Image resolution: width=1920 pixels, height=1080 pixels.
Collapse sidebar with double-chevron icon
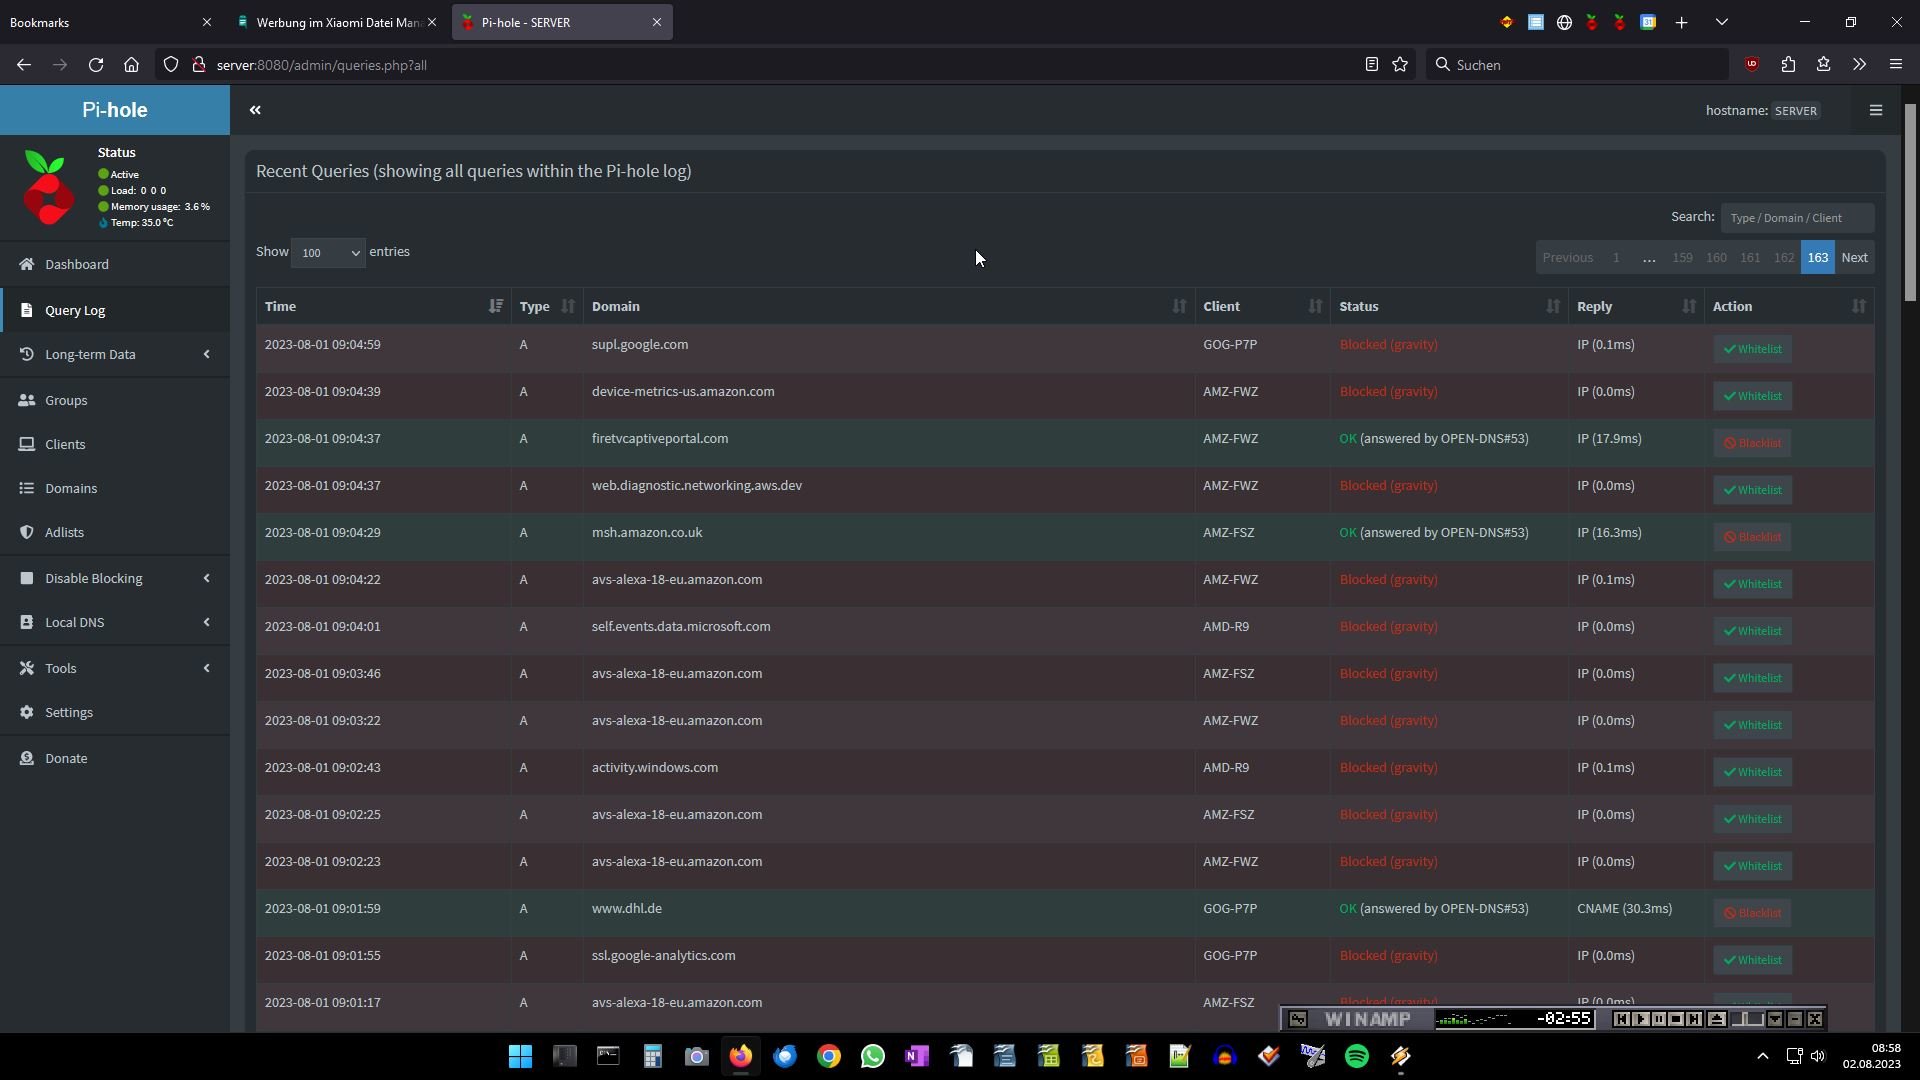tap(255, 110)
